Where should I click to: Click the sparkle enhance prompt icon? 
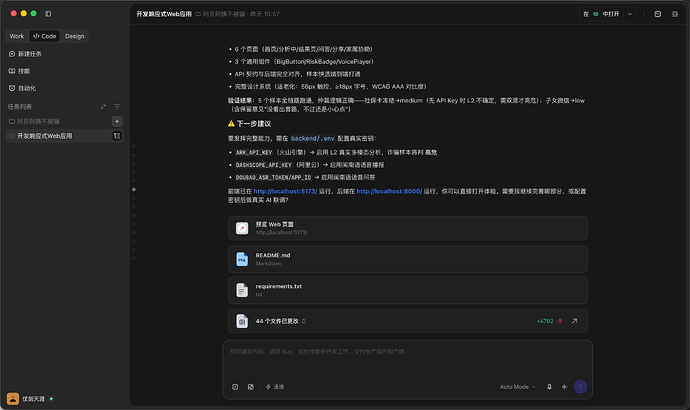(x=565, y=387)
